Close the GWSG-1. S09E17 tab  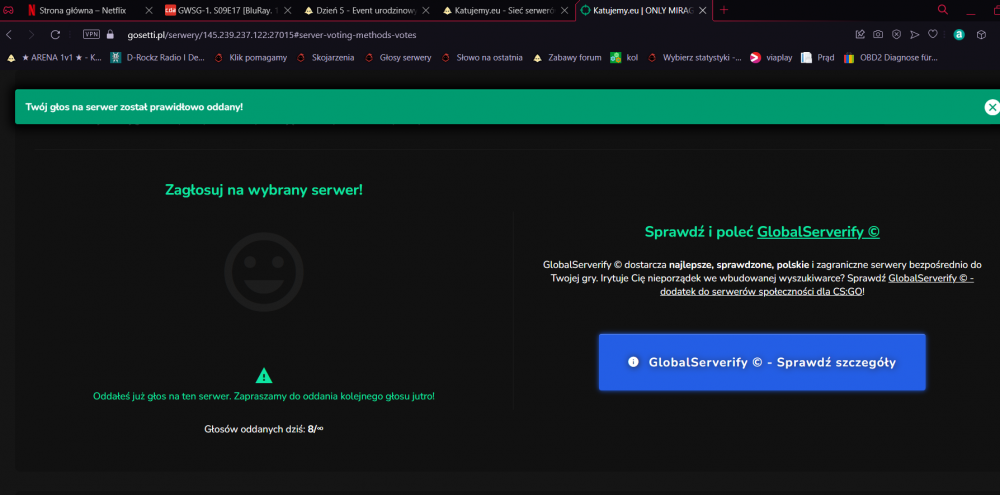point(287,11)
